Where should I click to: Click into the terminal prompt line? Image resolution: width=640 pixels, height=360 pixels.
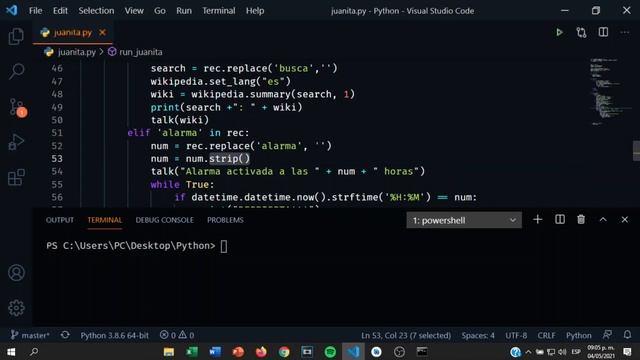137,246
